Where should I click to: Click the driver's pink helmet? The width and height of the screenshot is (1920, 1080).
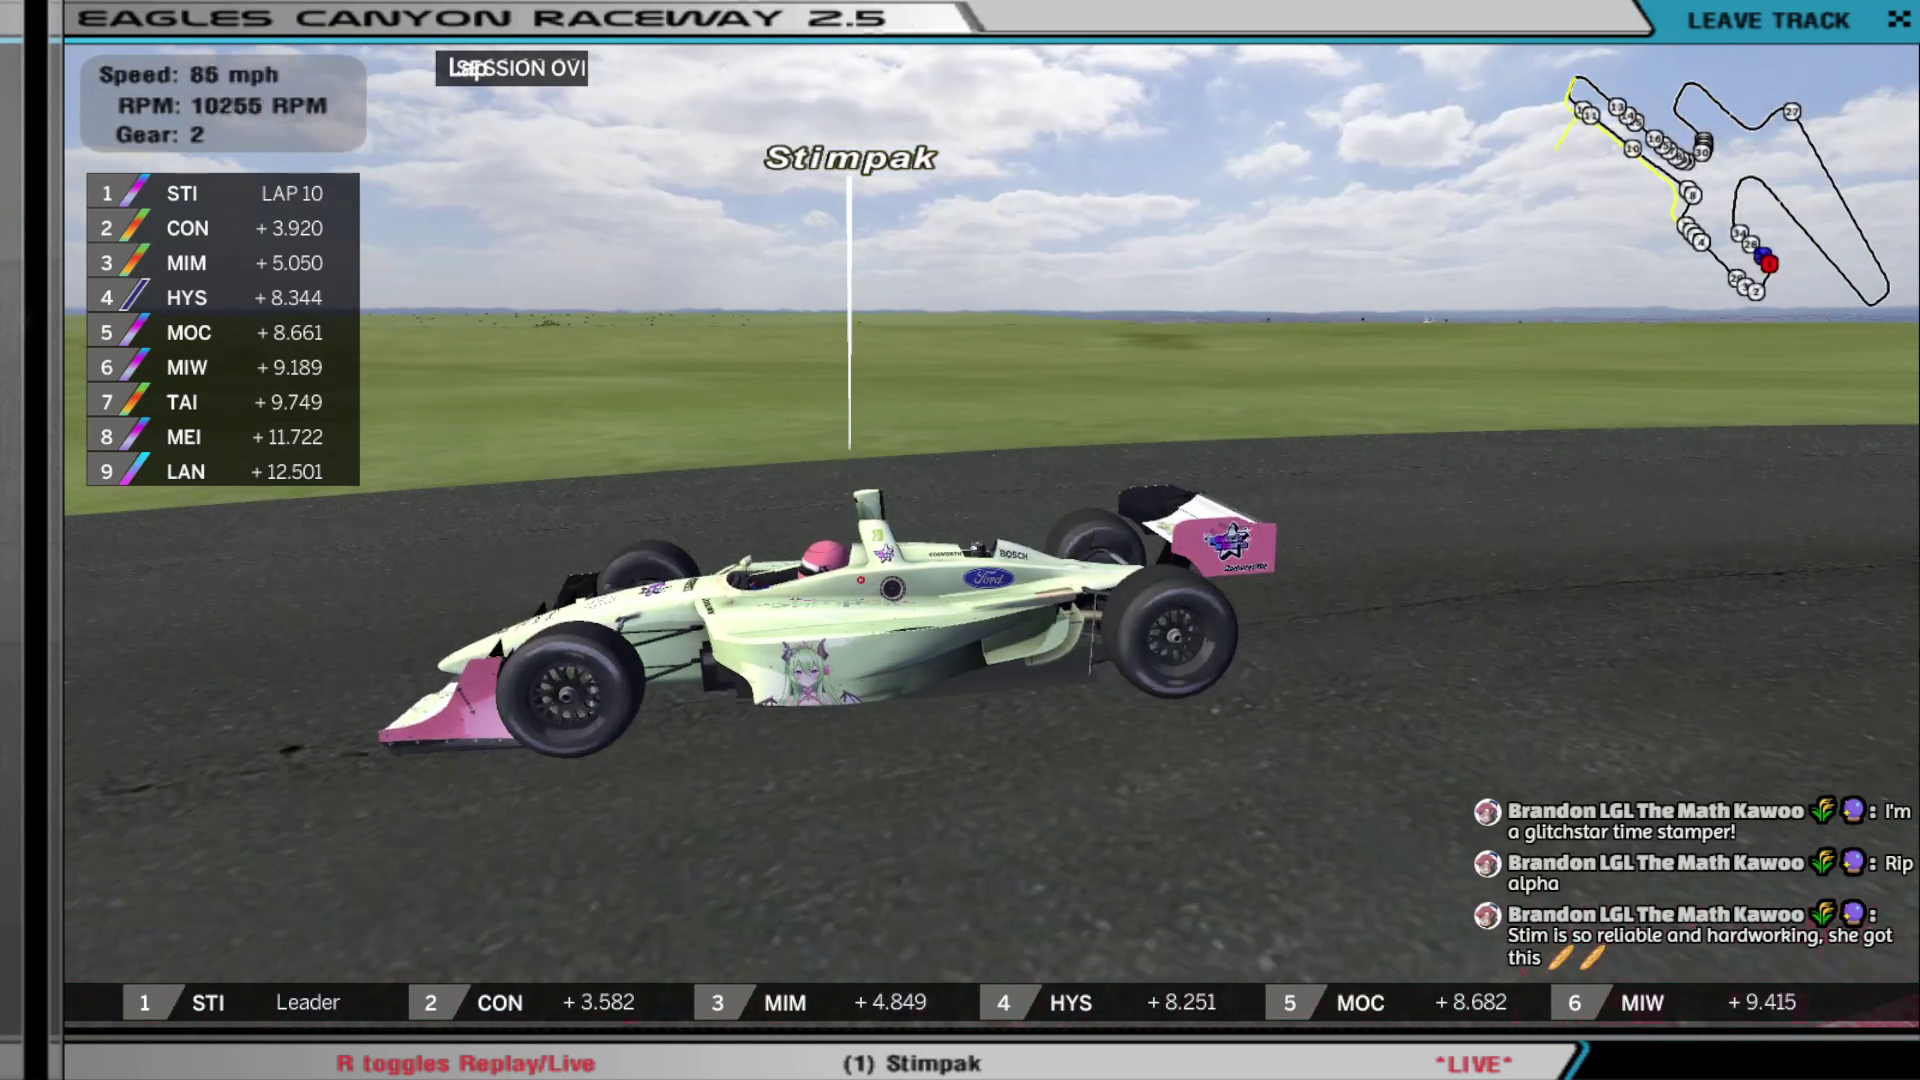coord(825,557)
